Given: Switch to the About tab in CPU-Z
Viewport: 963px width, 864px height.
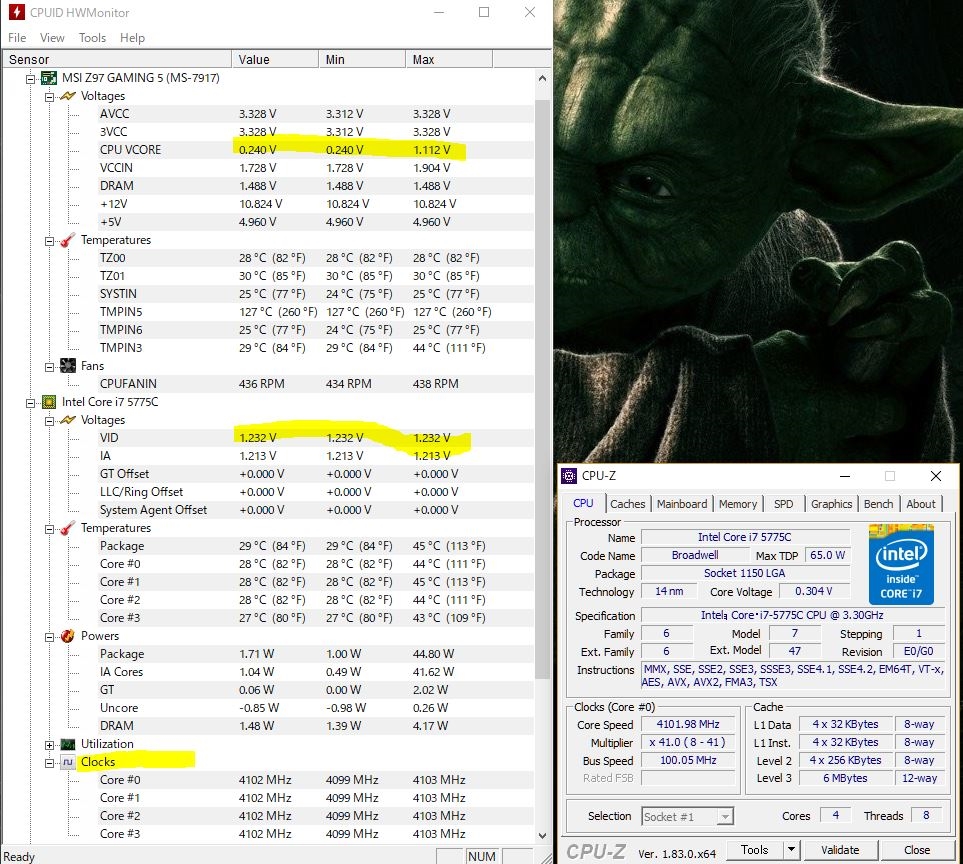Looking at the screenshot, I should tap(921, 504).
